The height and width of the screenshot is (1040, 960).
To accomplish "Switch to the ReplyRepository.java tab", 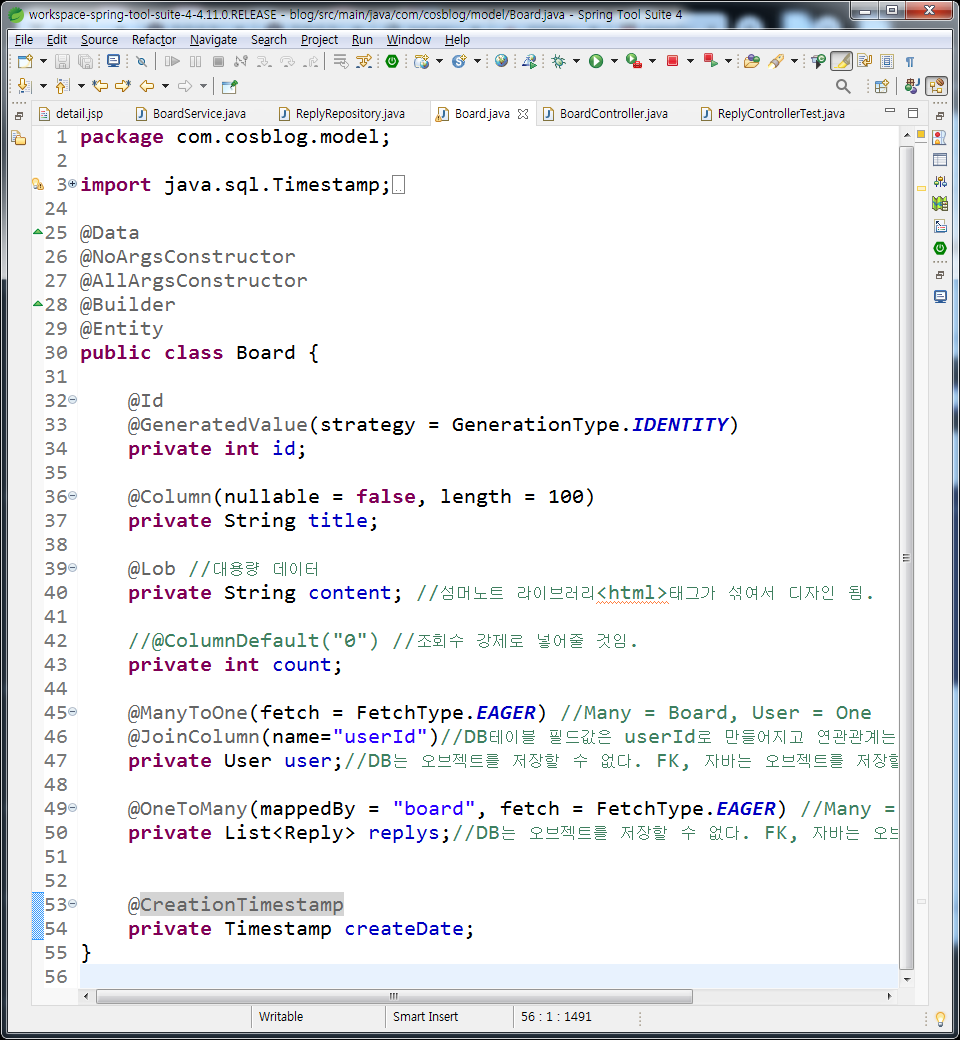I will 342,113.
